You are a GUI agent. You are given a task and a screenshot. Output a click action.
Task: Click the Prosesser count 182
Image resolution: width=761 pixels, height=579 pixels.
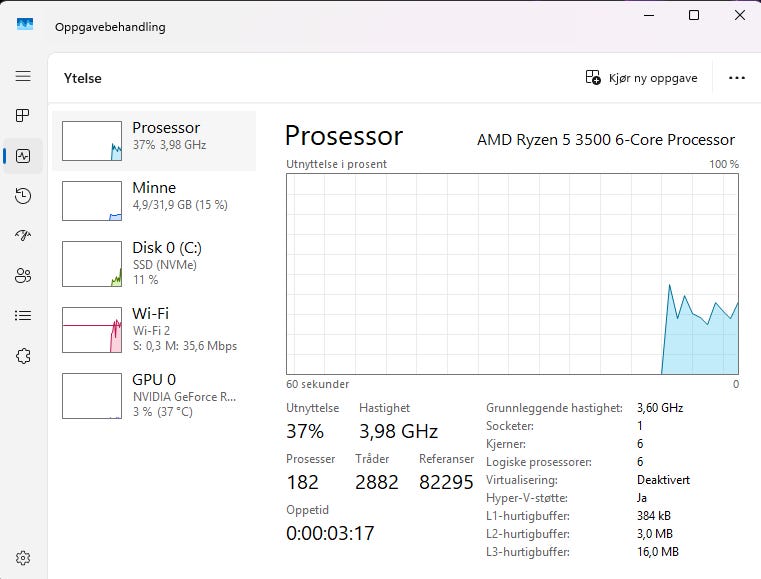tap(302, 482)
